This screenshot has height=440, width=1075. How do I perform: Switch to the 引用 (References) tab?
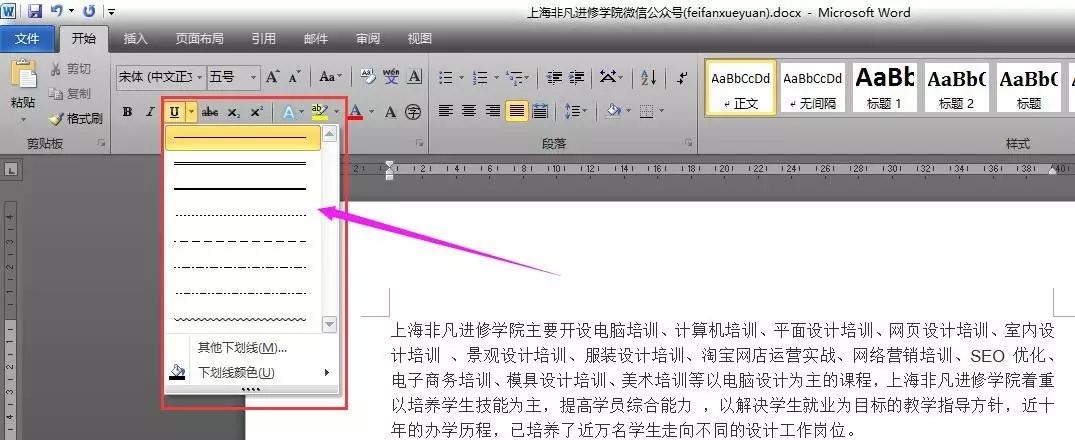tap(263, 39)
